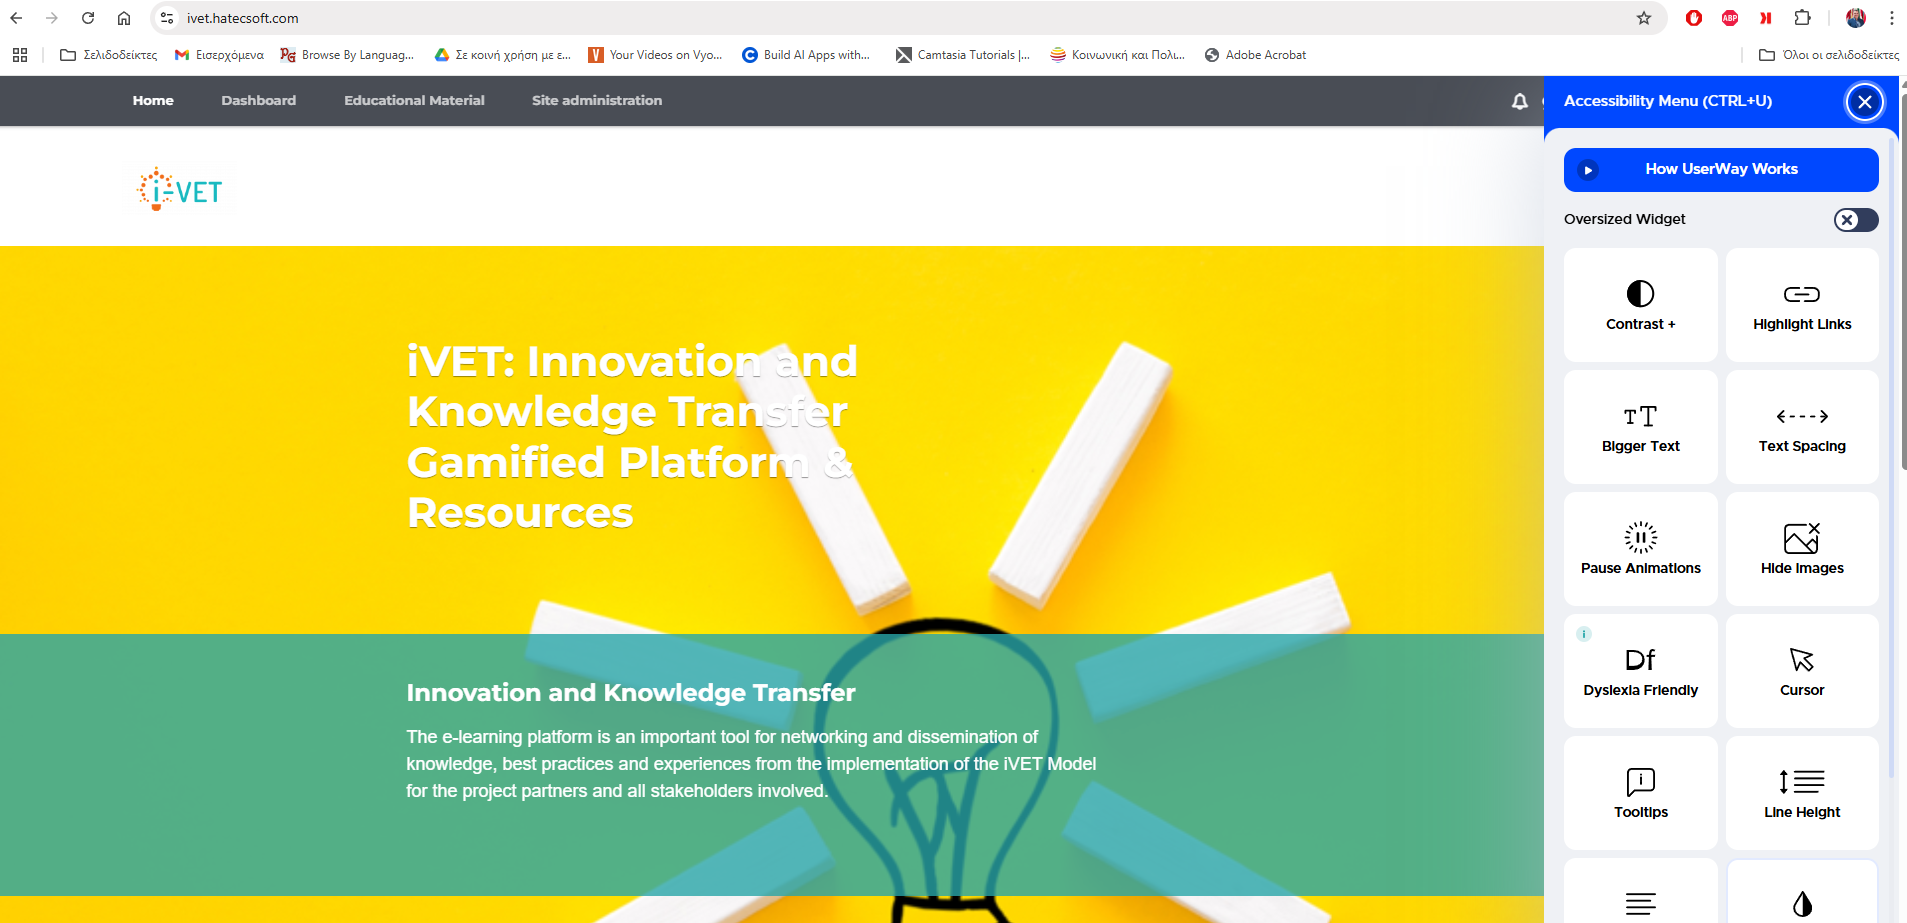1907x923 pixels.
Task: Enable the Cursor option
Action: pos(1802,671)
